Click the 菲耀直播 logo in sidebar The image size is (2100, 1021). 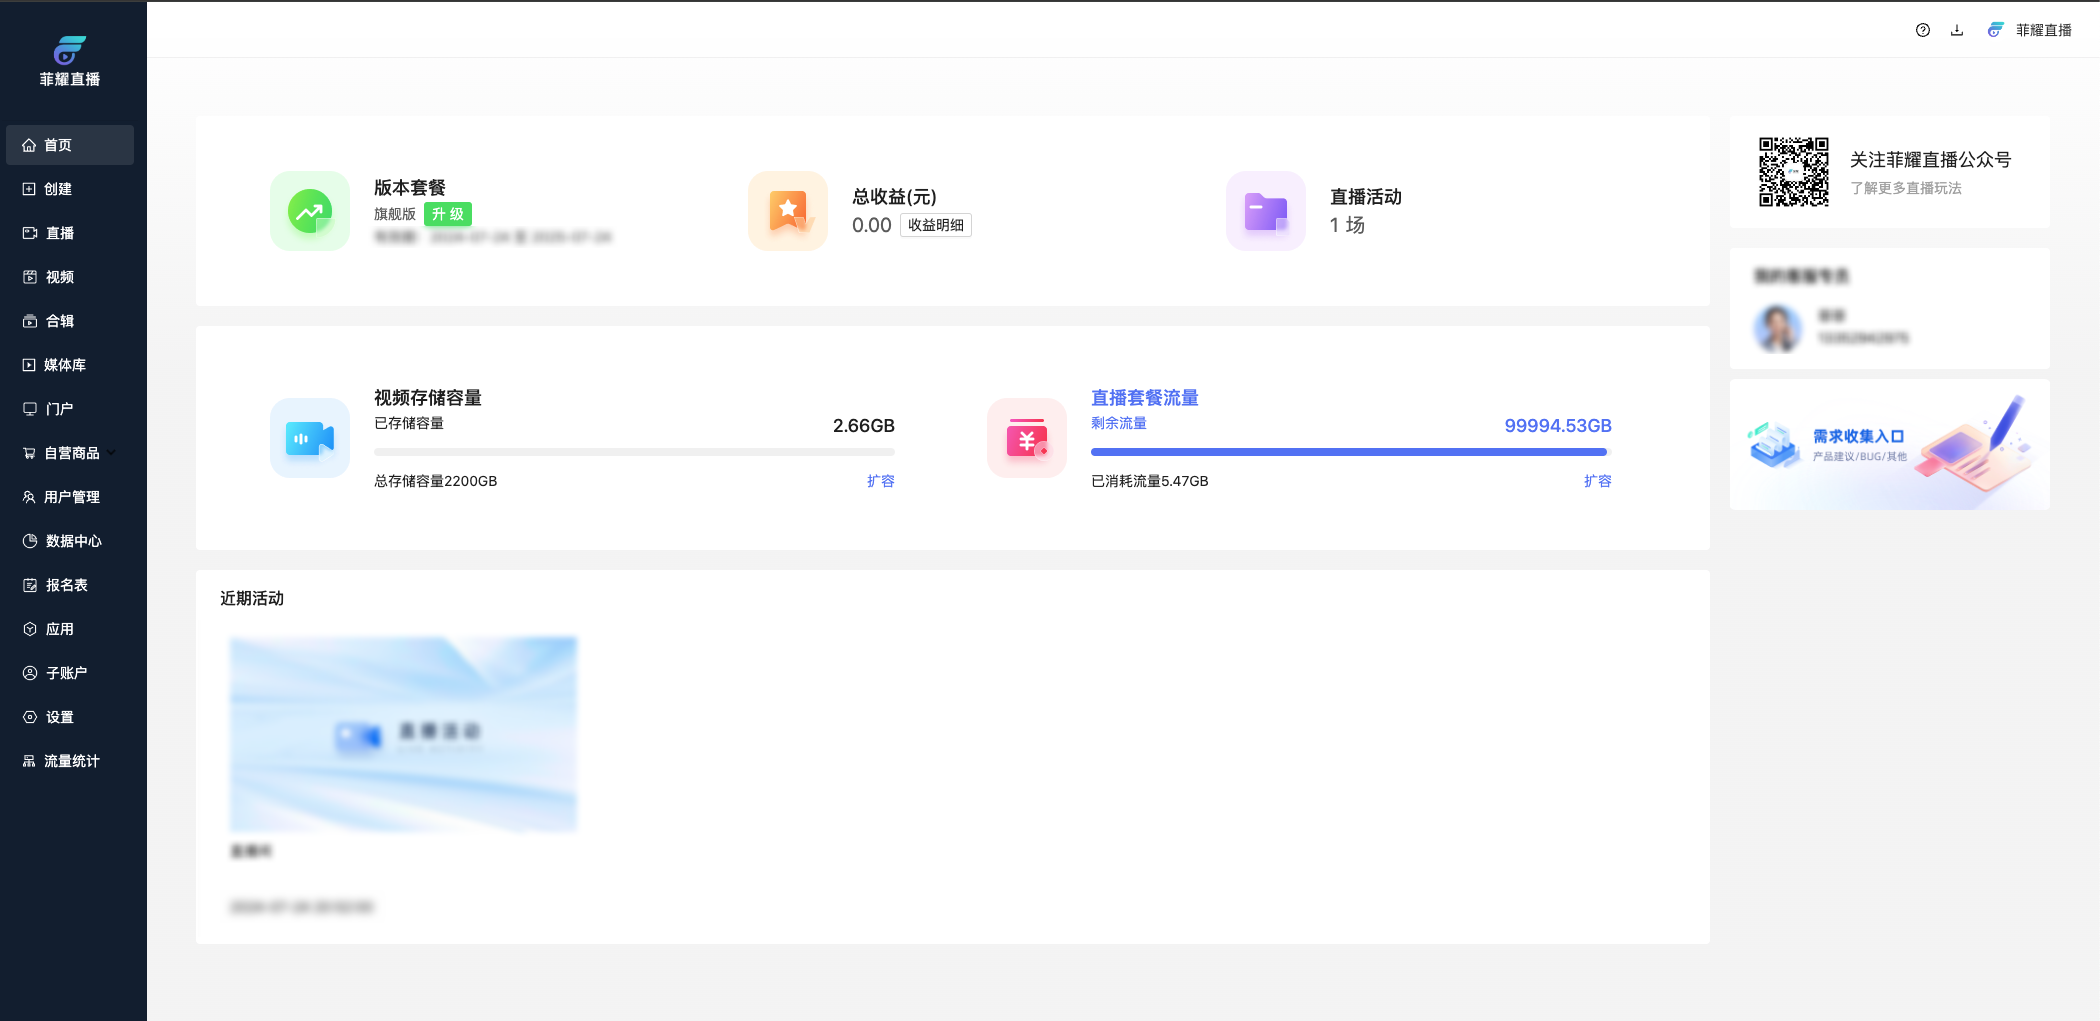70,61
